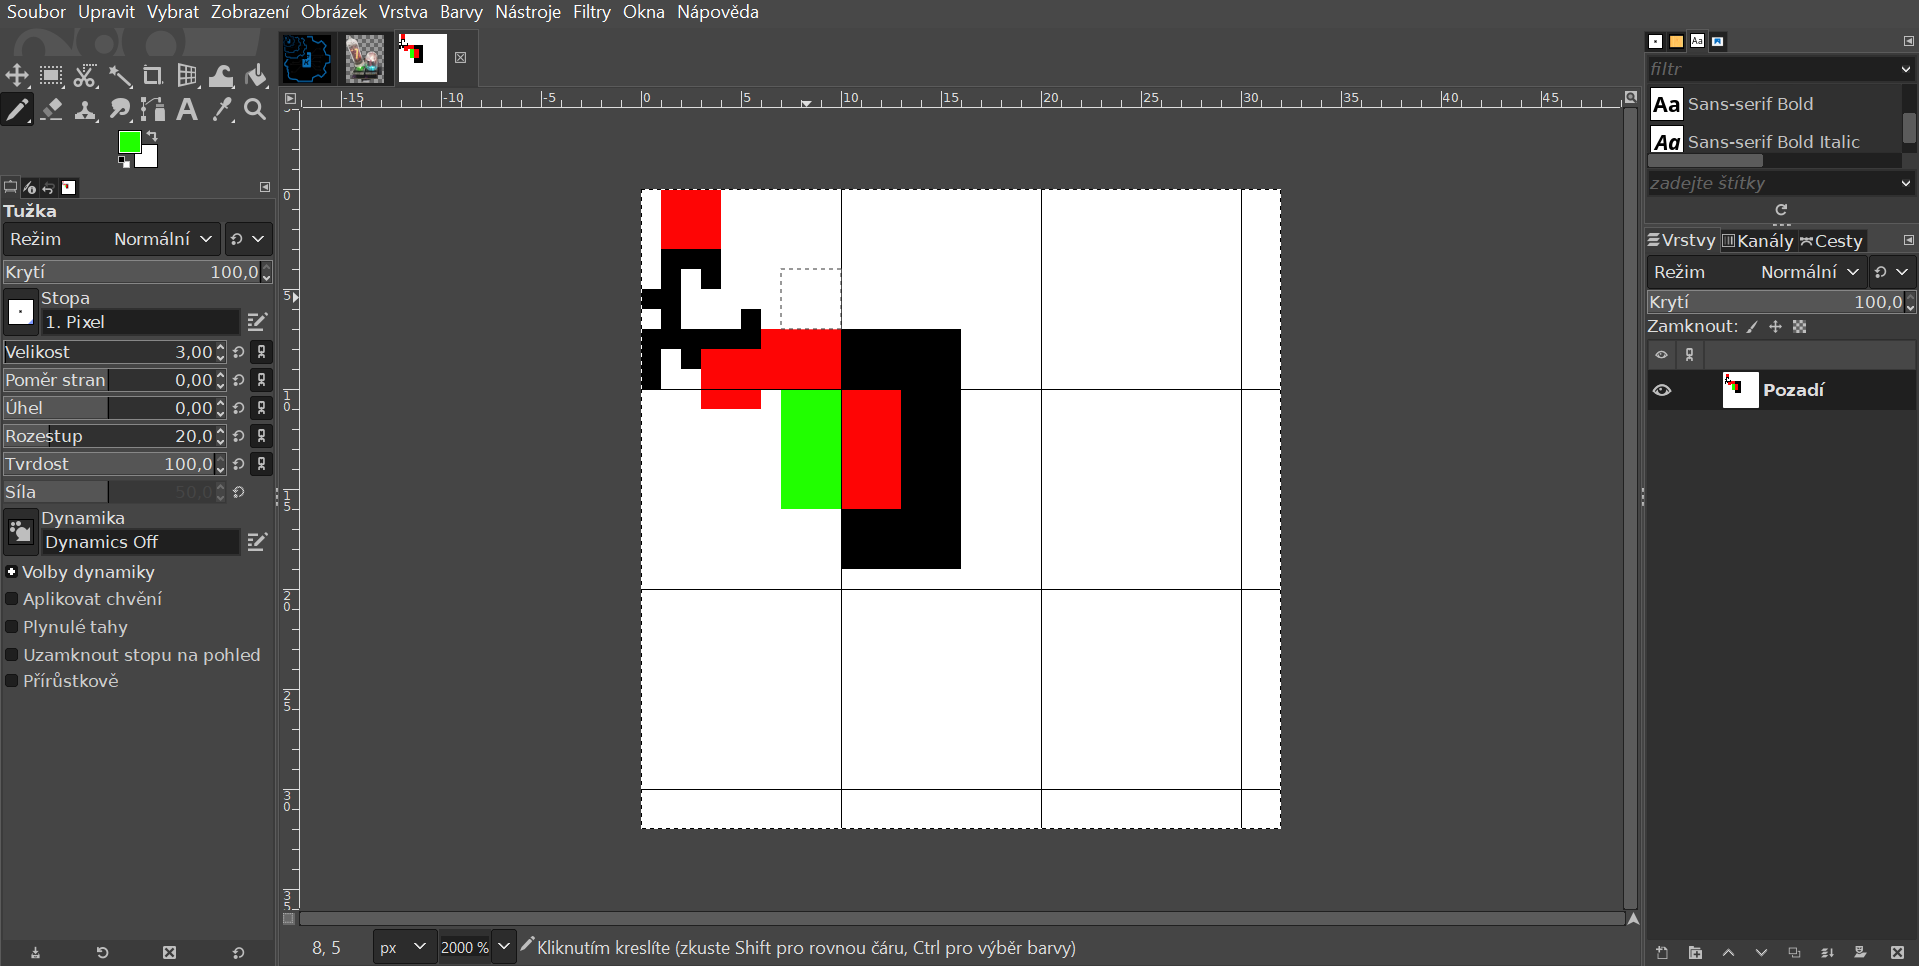This screenshot has width=1919, height=966.
Task: Activate the Text tool
Action: pos(187,110)
